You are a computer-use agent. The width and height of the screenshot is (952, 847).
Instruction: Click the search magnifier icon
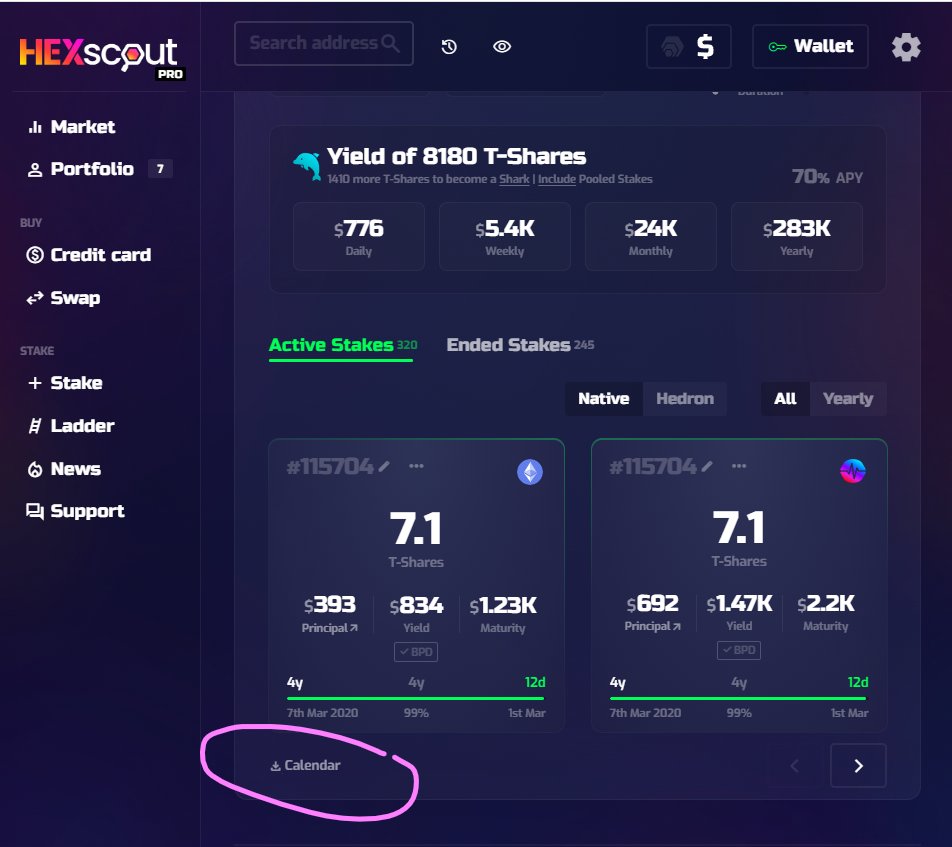click(390, 43)
